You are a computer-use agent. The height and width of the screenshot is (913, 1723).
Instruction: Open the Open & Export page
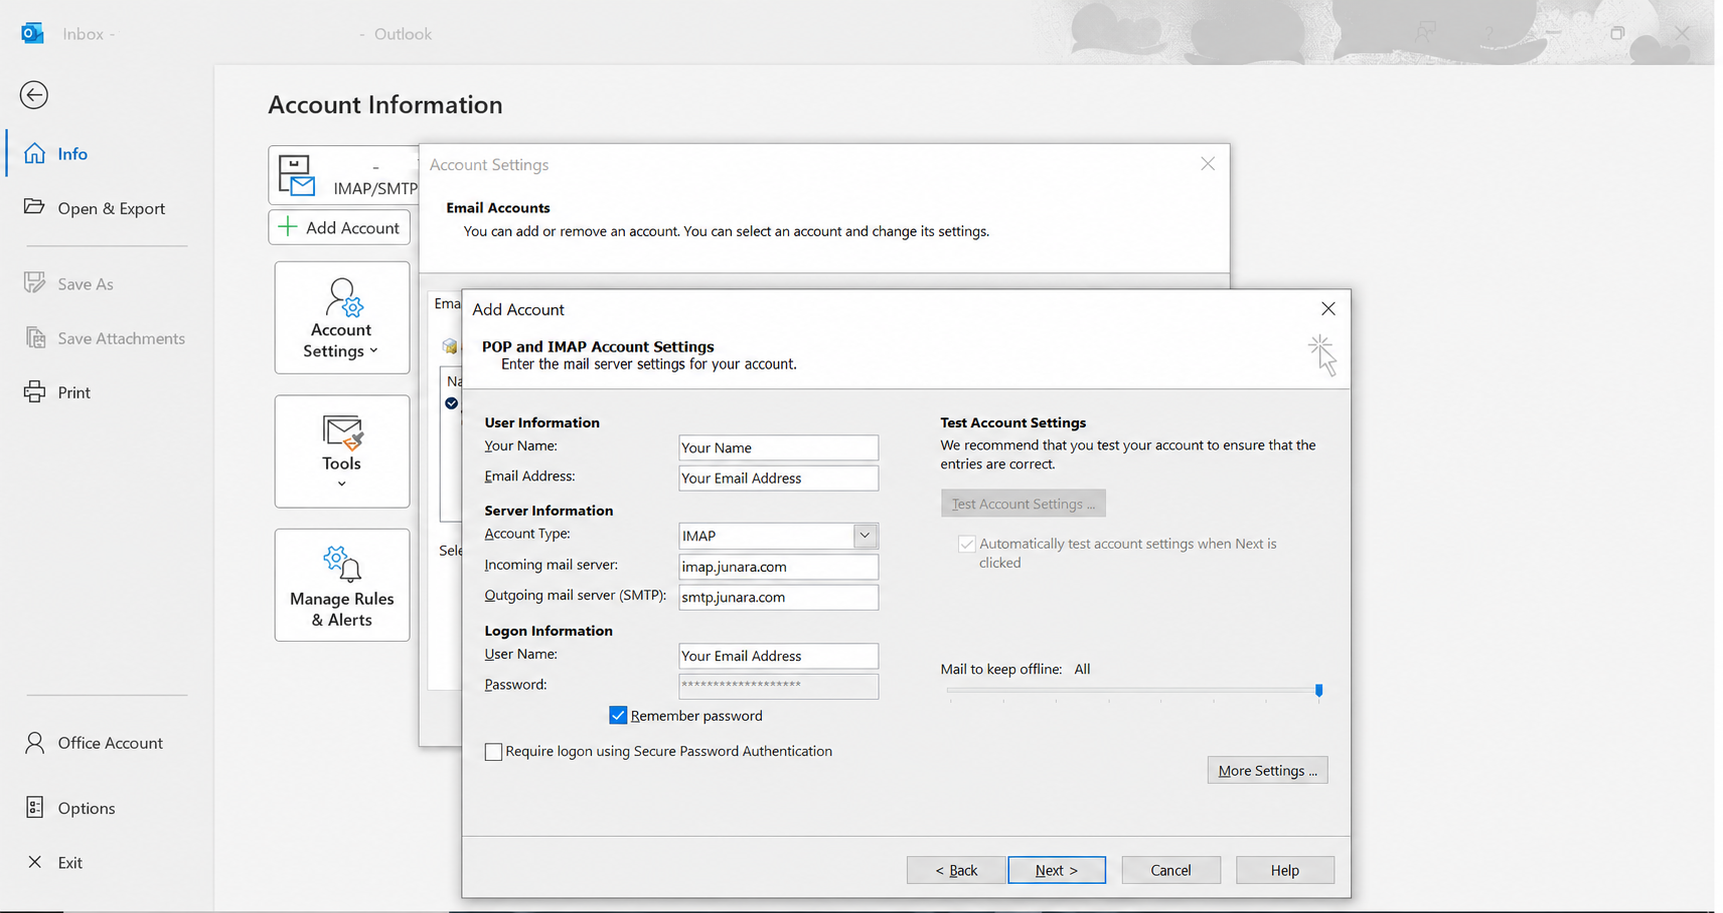pos(95,208)
